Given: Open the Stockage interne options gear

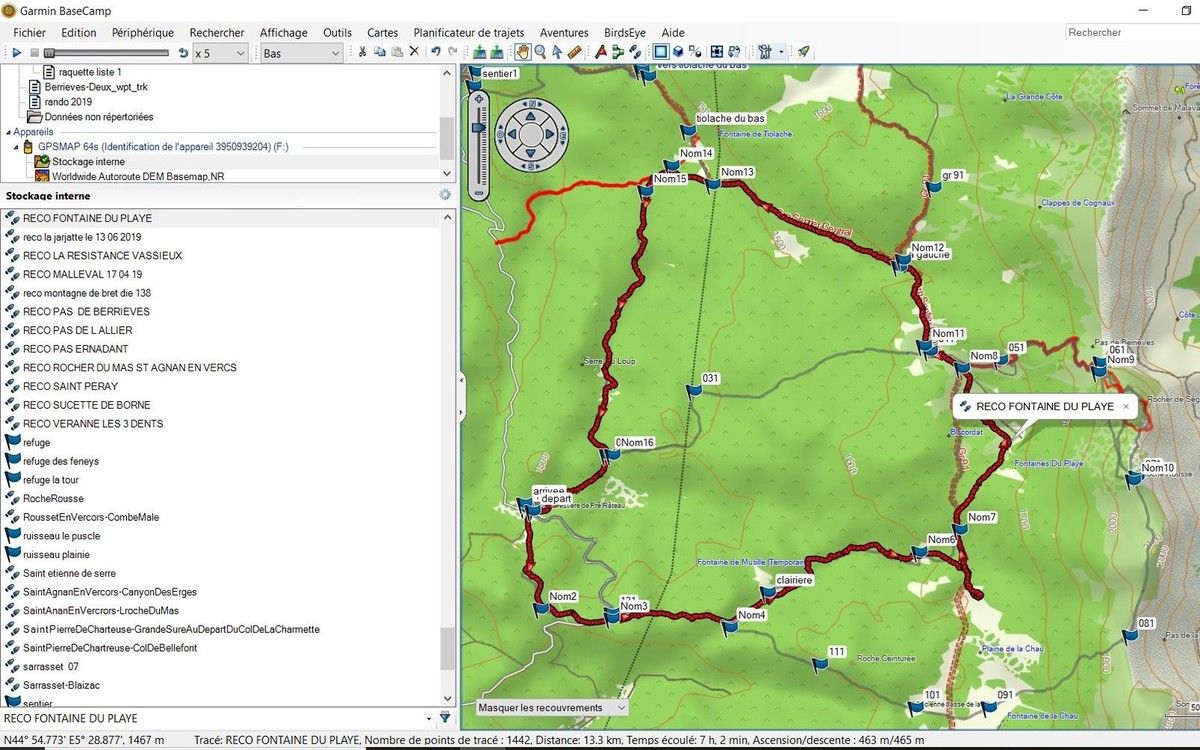Looking at the screenshot, I should tap(445, 195).
